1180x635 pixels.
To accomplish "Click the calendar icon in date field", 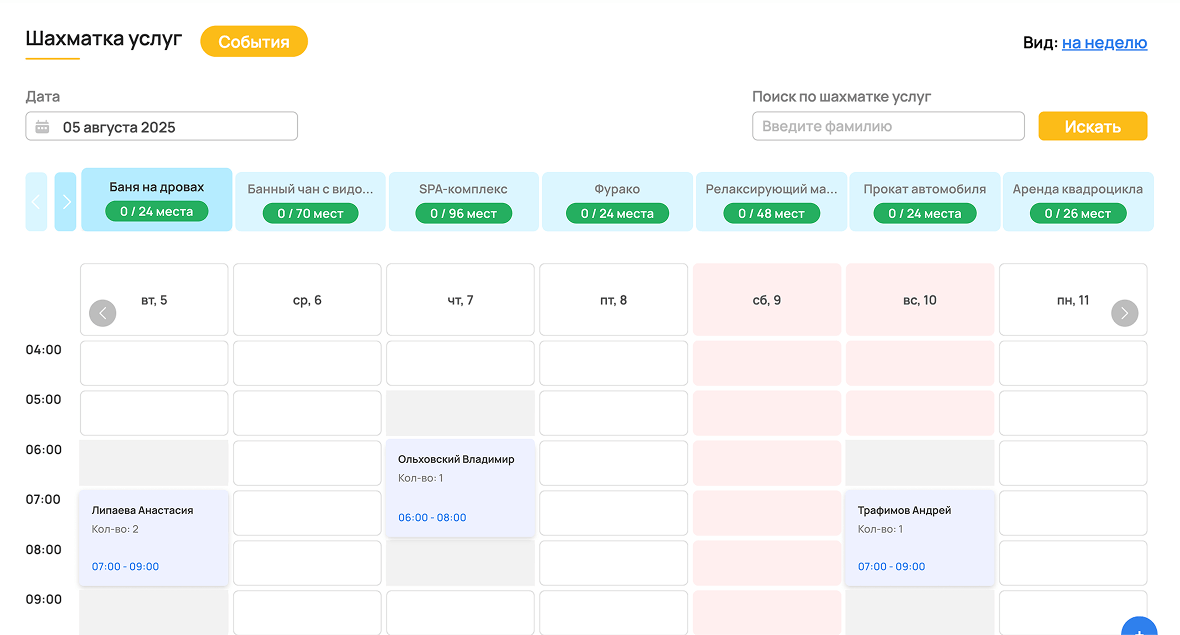I will tap(42, 127).
